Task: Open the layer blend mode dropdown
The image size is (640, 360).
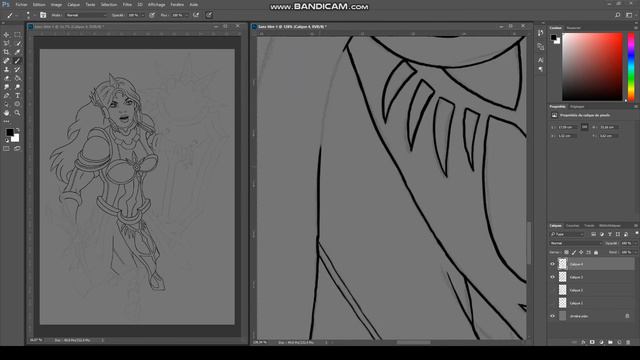Action: 576,243
